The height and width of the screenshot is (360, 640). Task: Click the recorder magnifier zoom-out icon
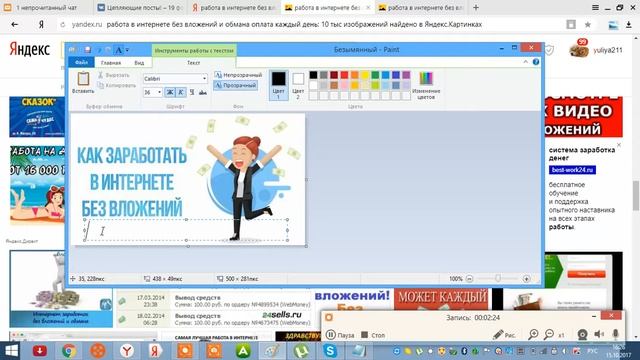point(549,335)
